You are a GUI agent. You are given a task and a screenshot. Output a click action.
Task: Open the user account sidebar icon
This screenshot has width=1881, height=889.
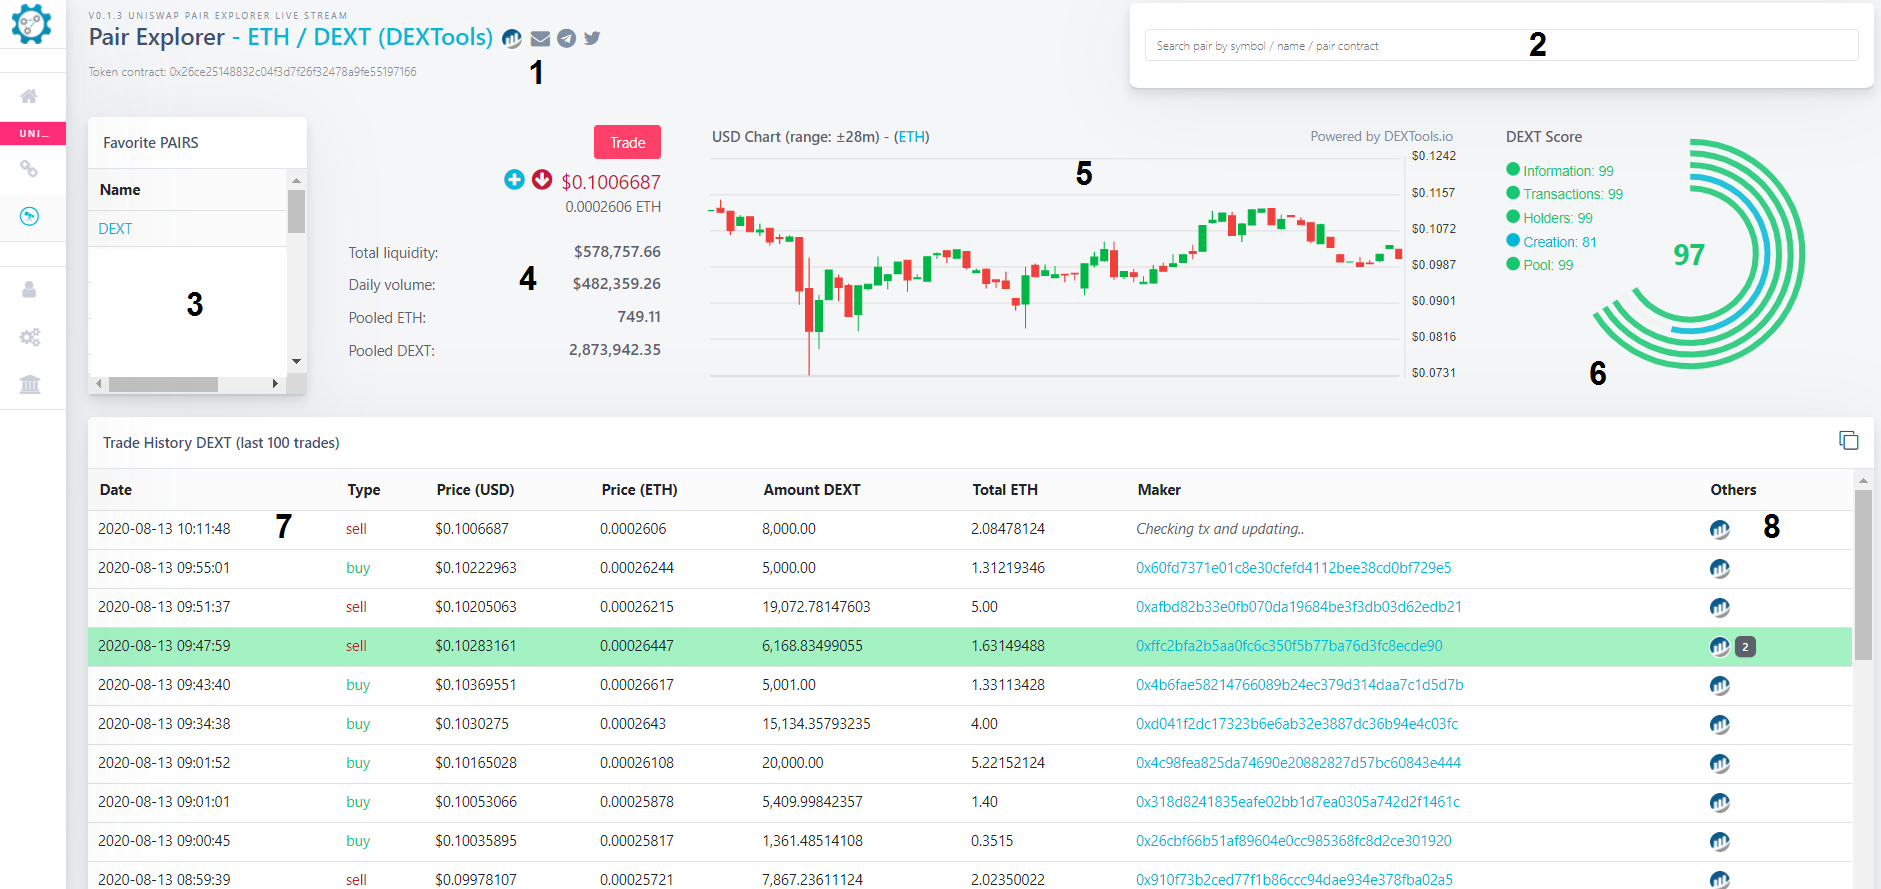point(30,289)
